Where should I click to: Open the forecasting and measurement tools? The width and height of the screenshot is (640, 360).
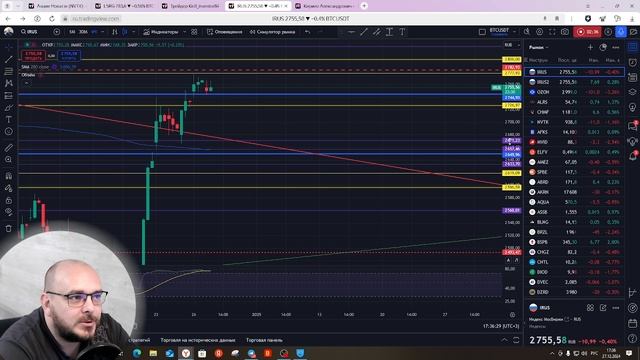click(x=9, y=96)
